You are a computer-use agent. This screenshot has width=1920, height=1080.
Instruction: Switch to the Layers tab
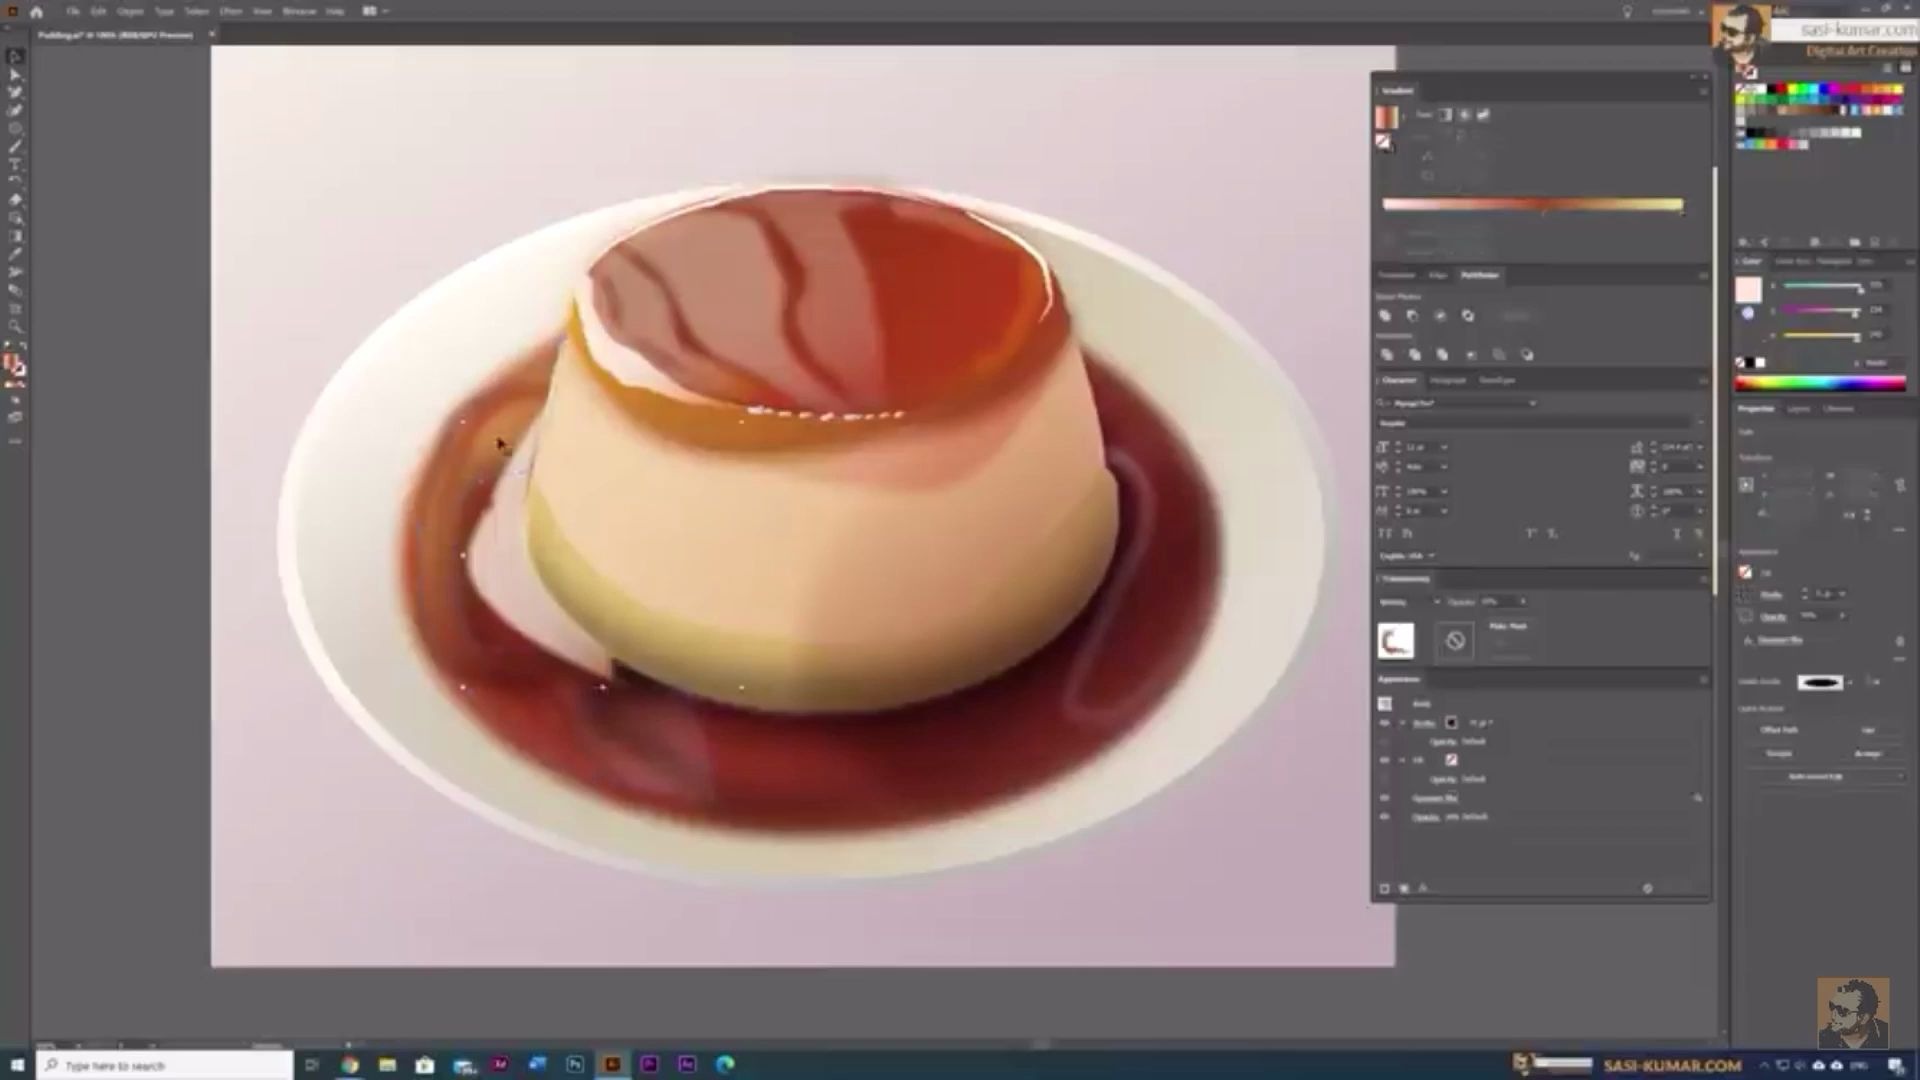pos(1798,409)
